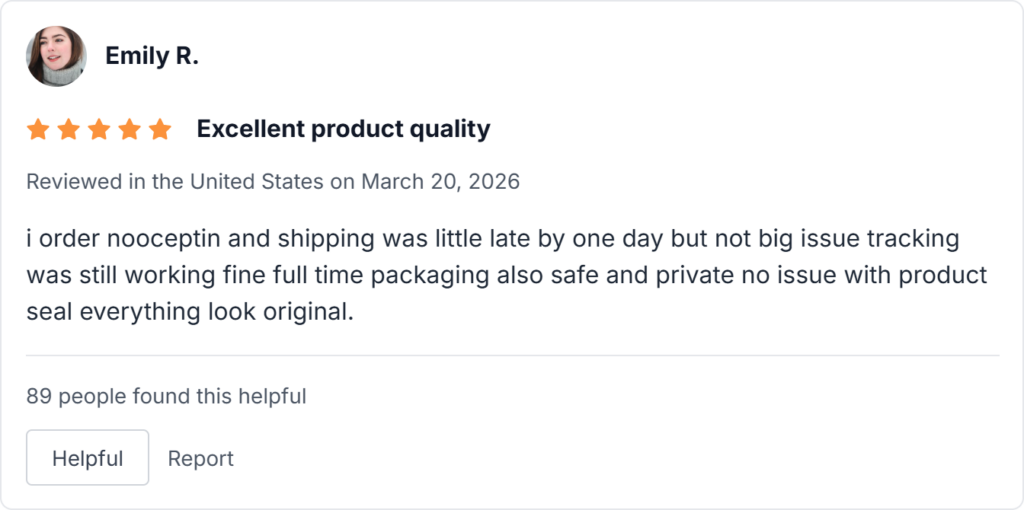Click the number 89 in helpful count
Viewport: 1024px width, 510px height.
tap(39, 396)
